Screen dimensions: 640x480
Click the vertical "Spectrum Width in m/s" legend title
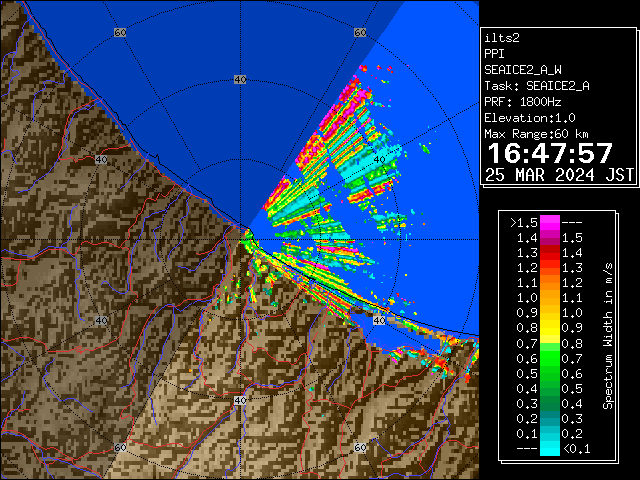608,336
